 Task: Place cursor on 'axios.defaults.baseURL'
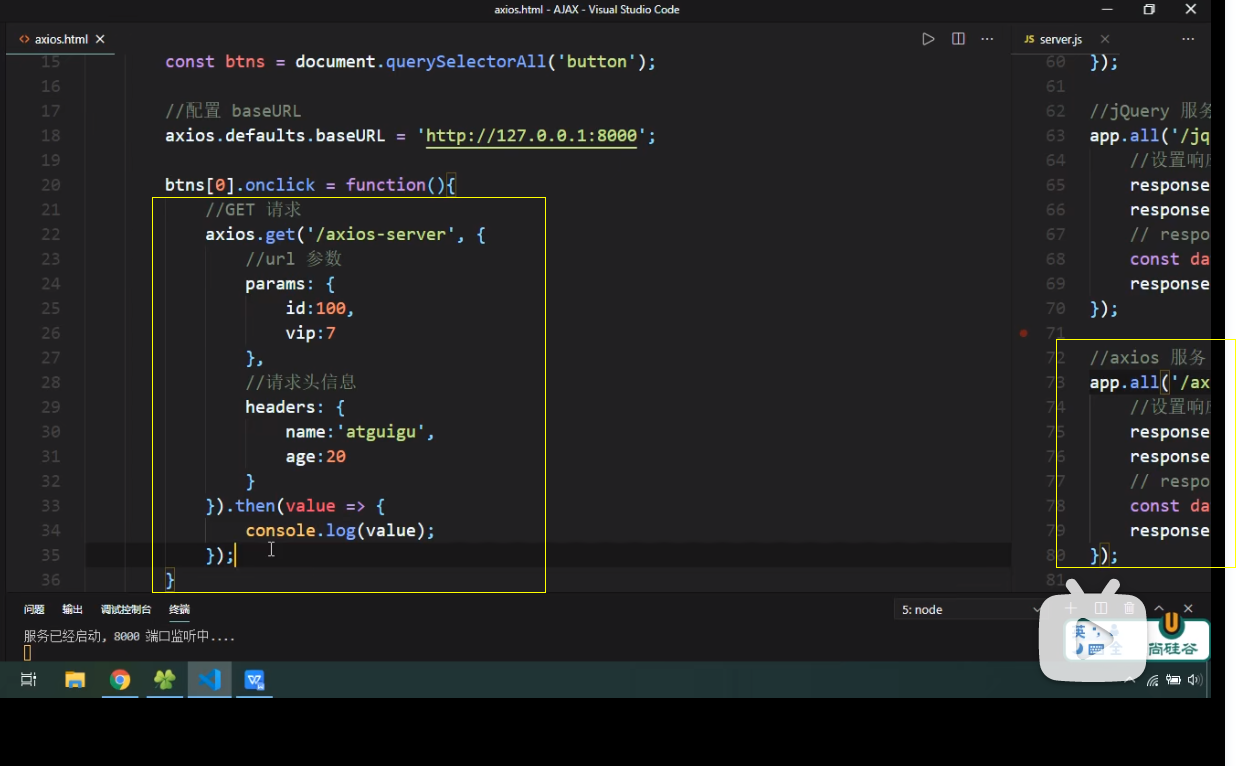point(275,136)
